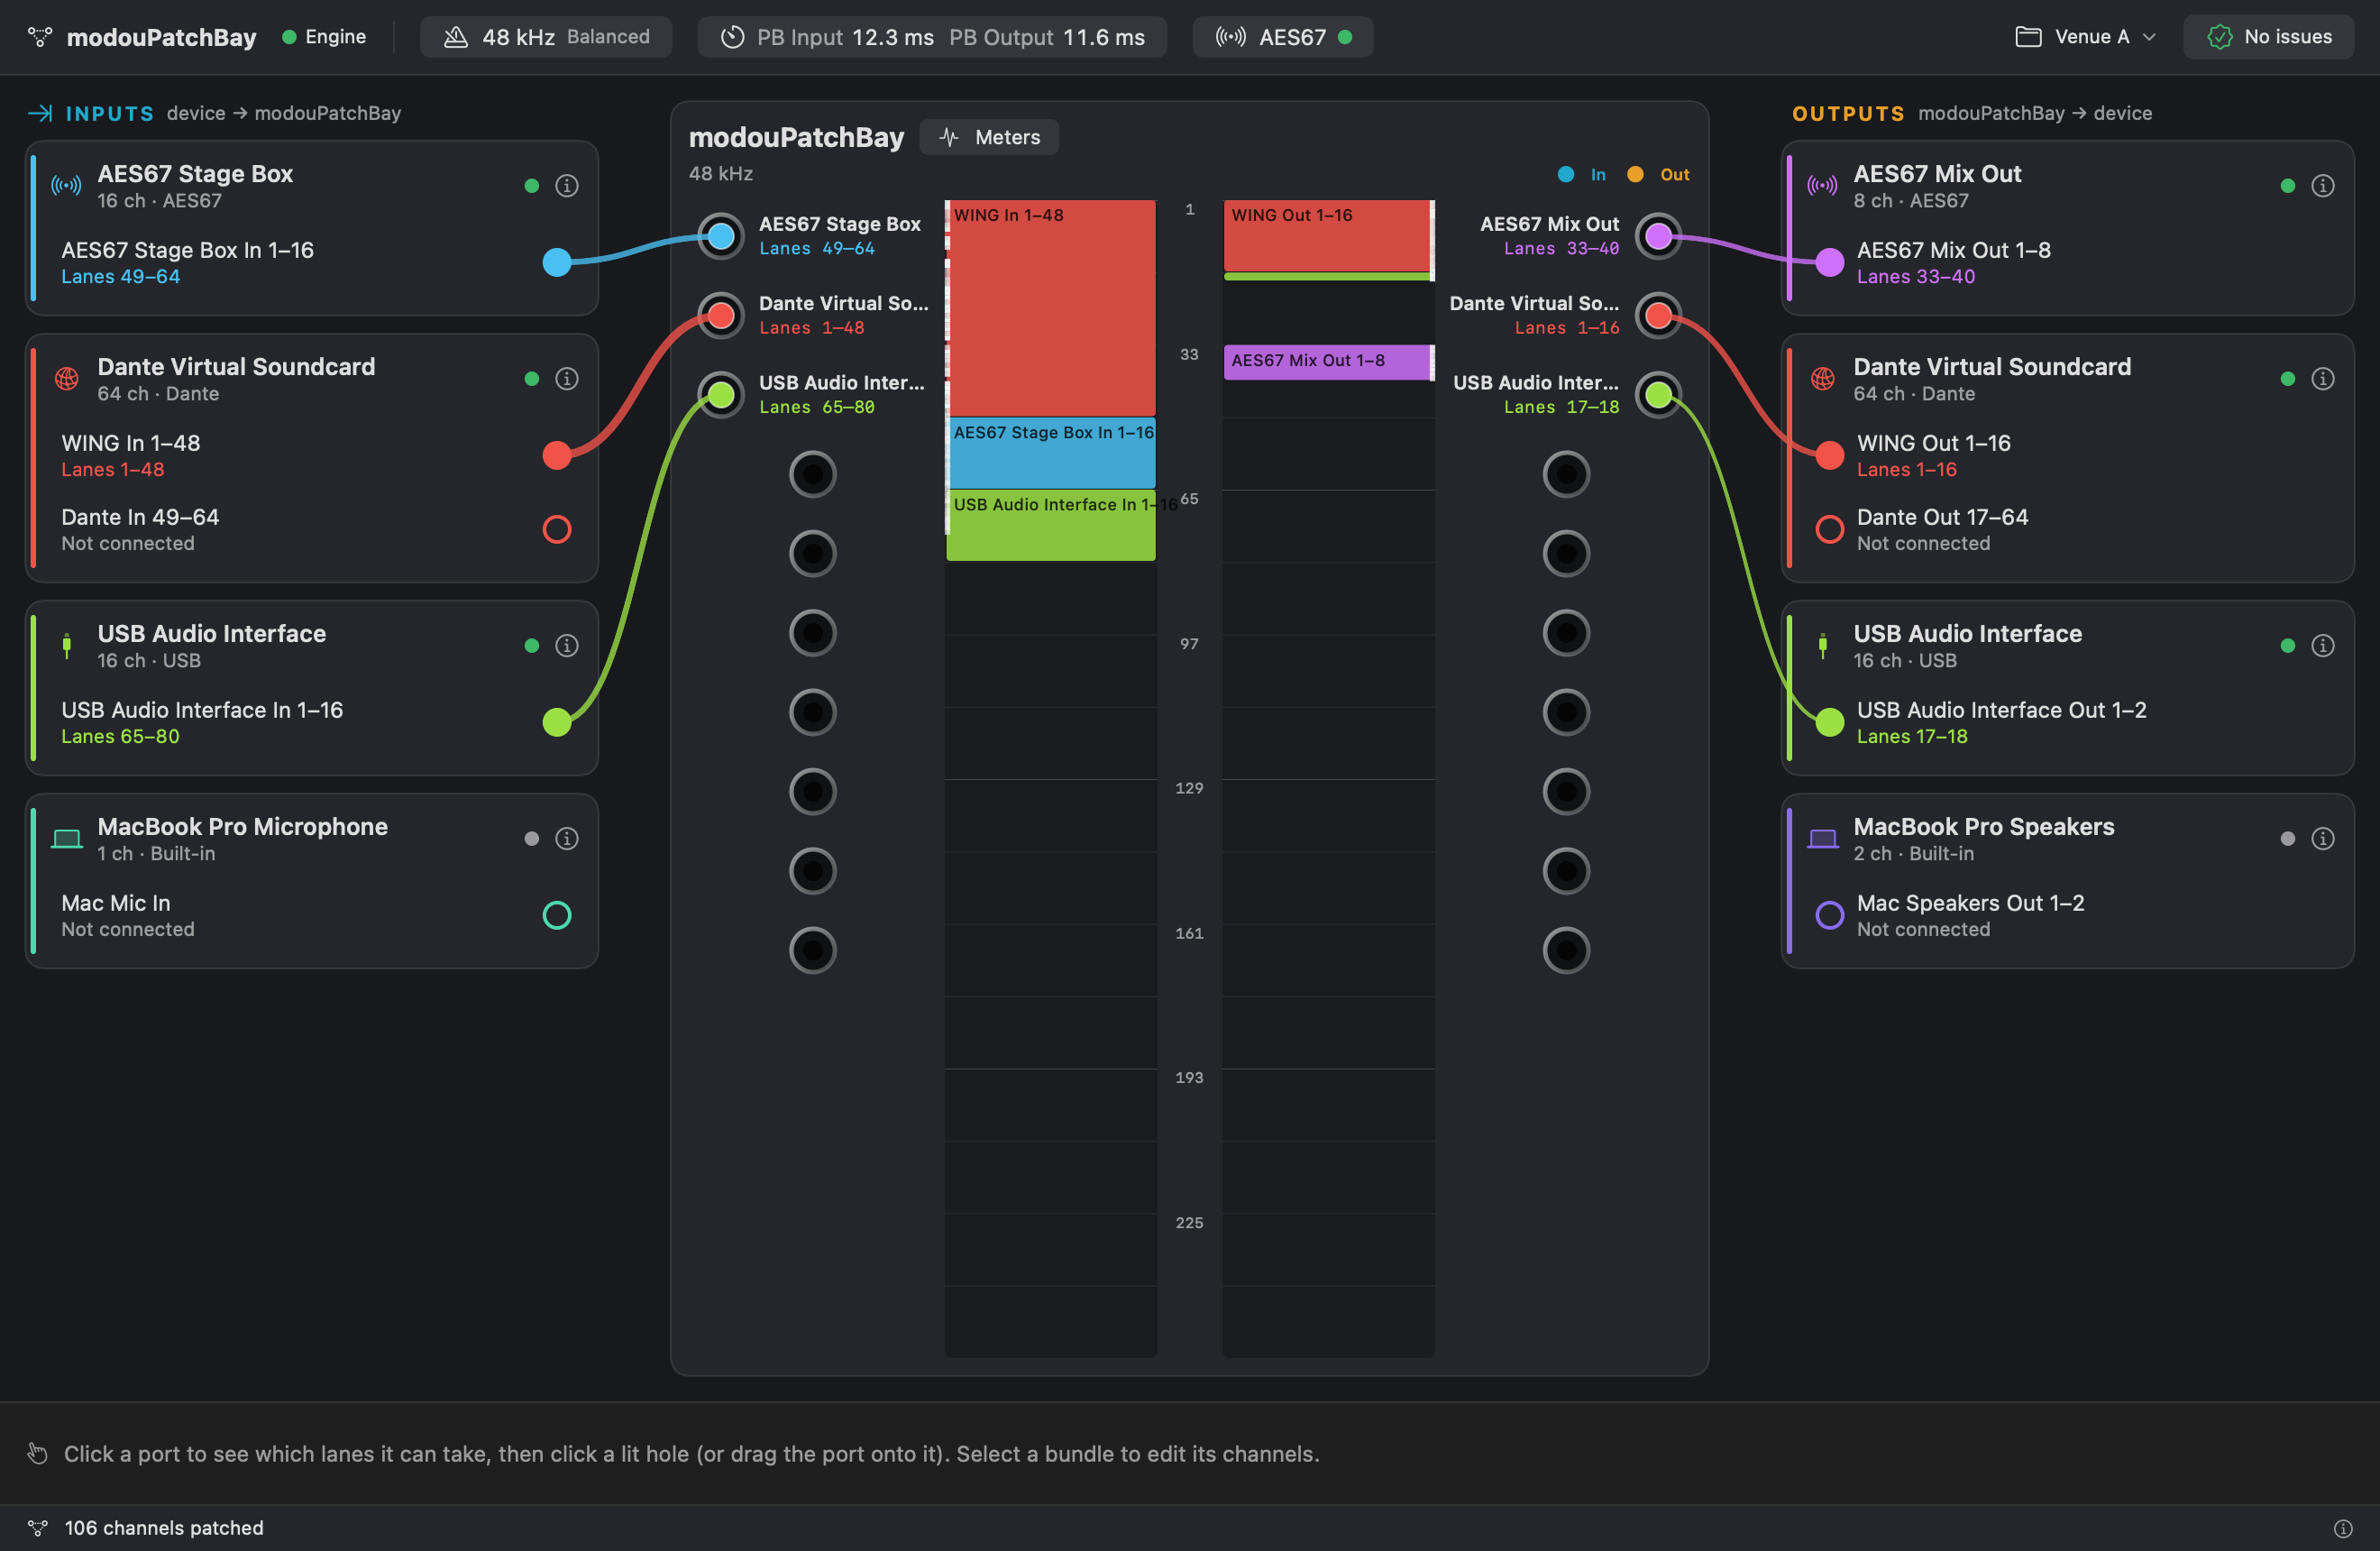Click the WING In 1–48 input port dot
This screenshot has width=2380, height=1551.
(557, 455)
